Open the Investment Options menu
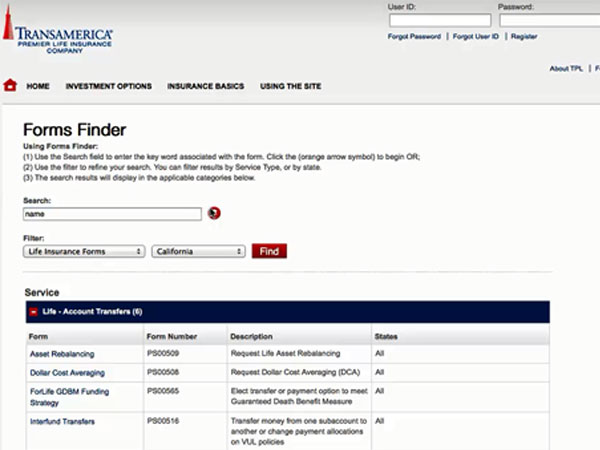Image resolution: width=600 pixels, height=450 pixels. coord(109,87)
